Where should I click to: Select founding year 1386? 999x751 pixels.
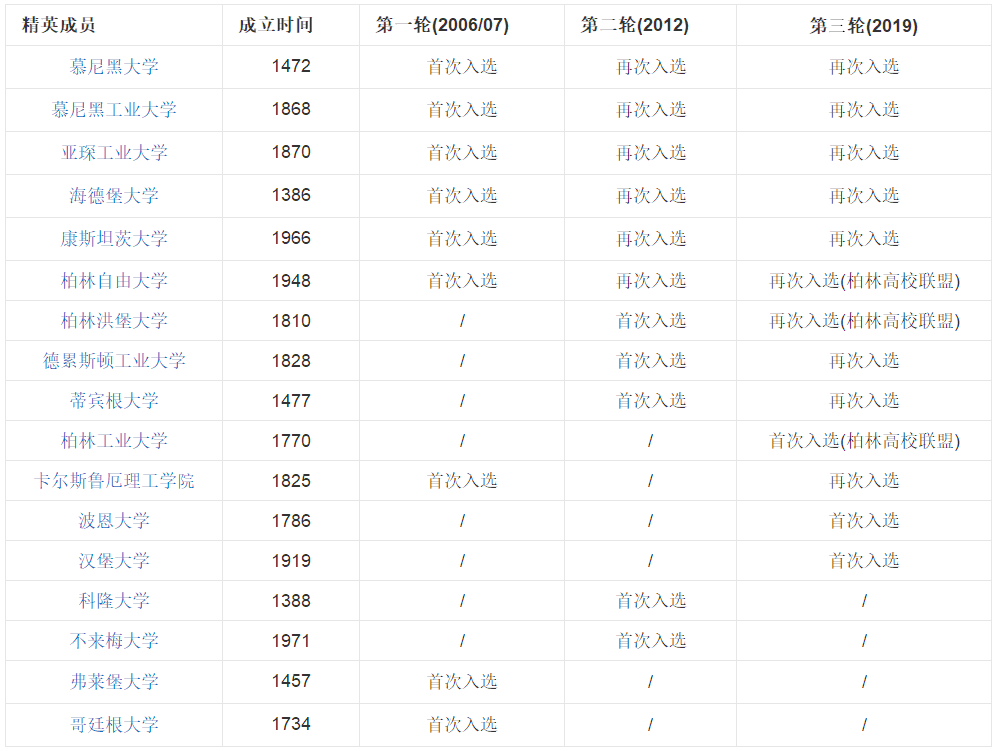291,195
